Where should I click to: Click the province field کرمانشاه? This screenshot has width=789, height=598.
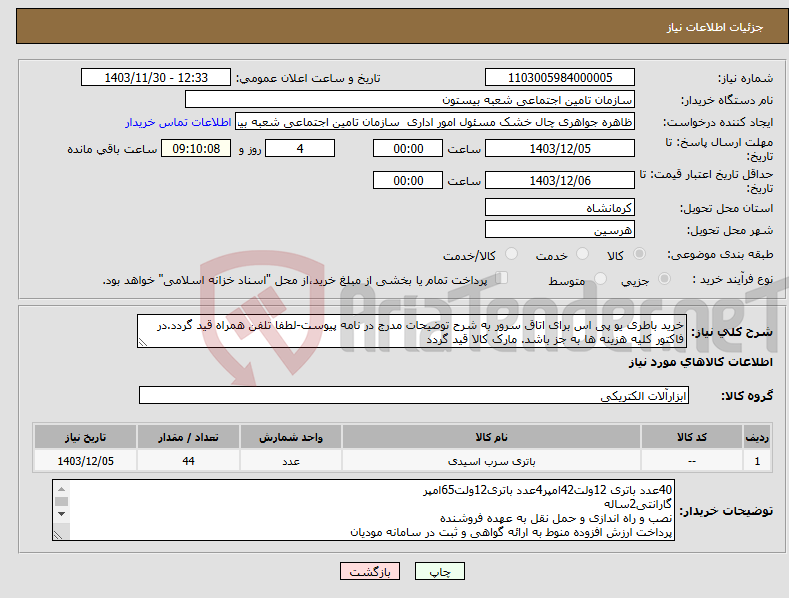pos(560,207)
